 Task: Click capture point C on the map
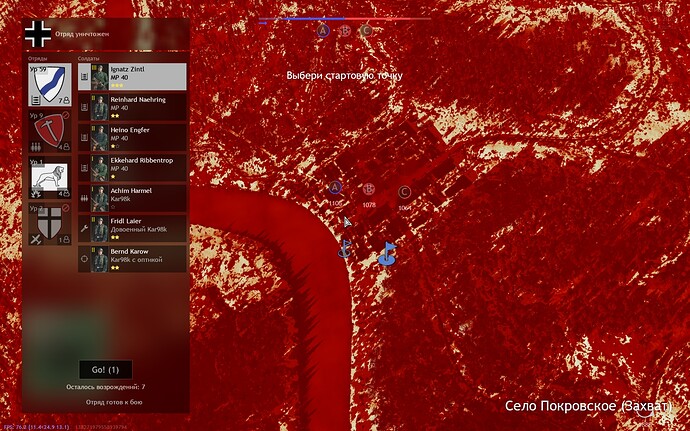404,192
